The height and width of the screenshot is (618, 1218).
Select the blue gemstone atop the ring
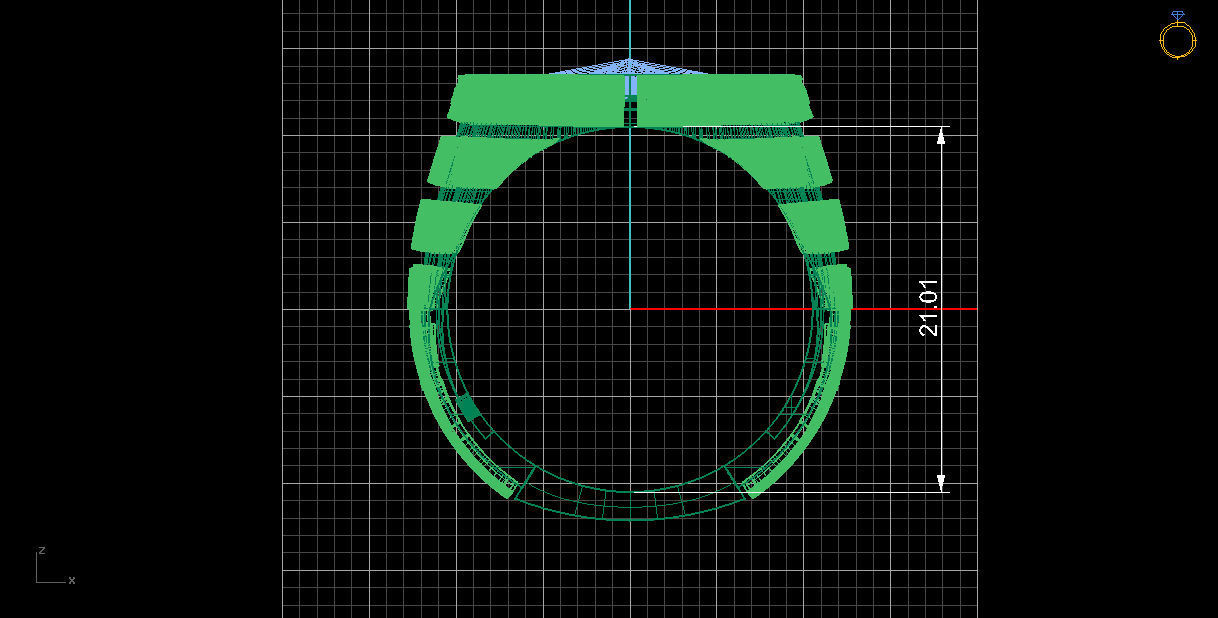point(629,67)
